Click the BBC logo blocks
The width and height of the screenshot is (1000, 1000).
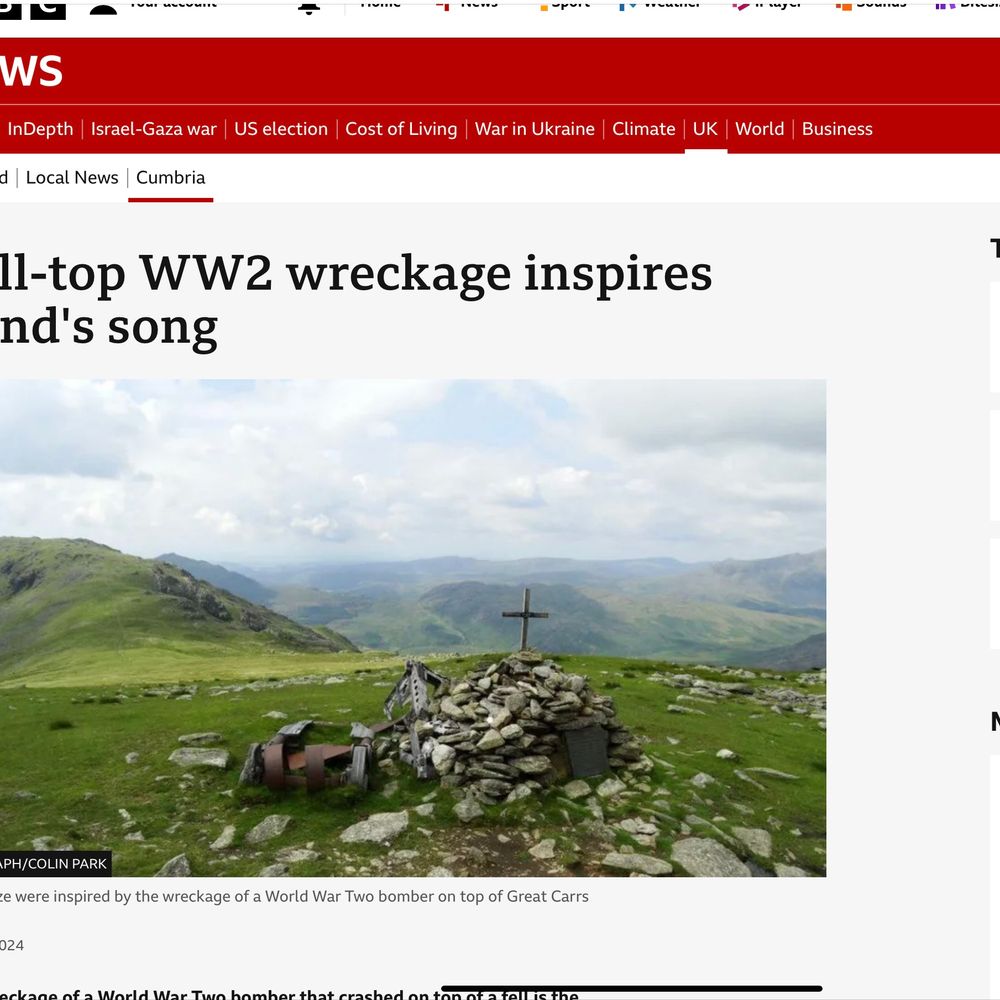point(33,9)
